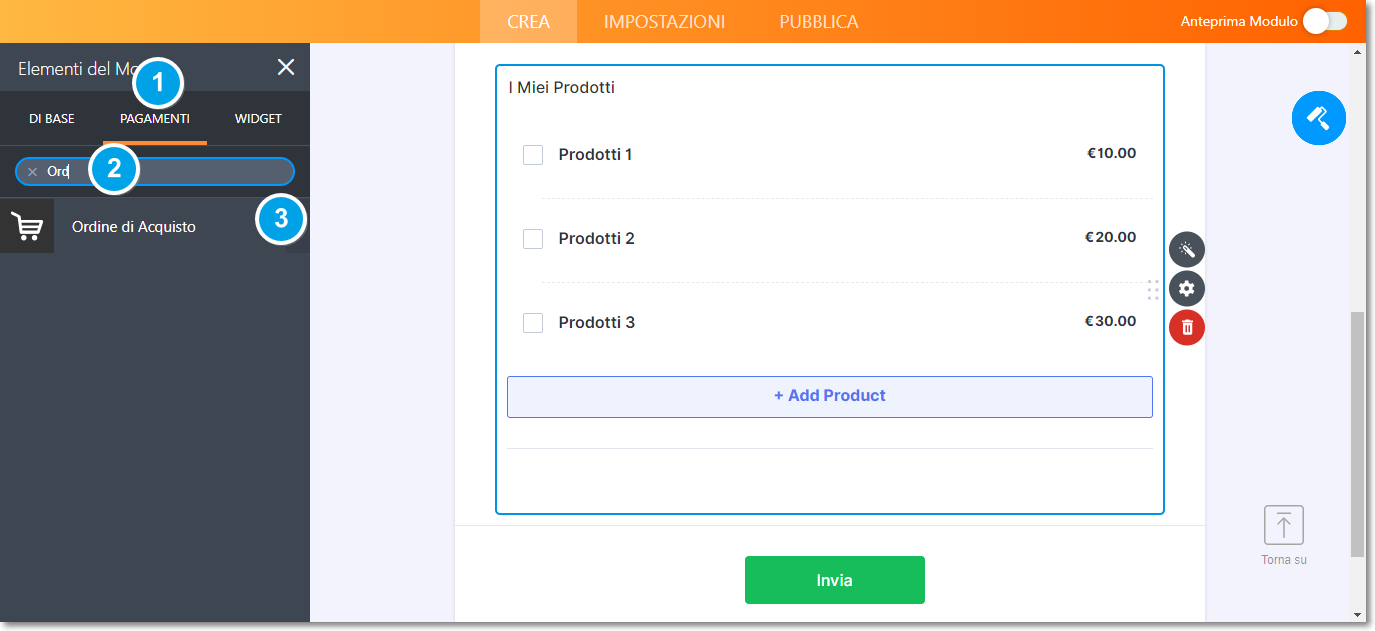The image size is (1375, 631).
Task: Click the scroll down arrow on the scrollbar
Action: tap(1357, 614)
